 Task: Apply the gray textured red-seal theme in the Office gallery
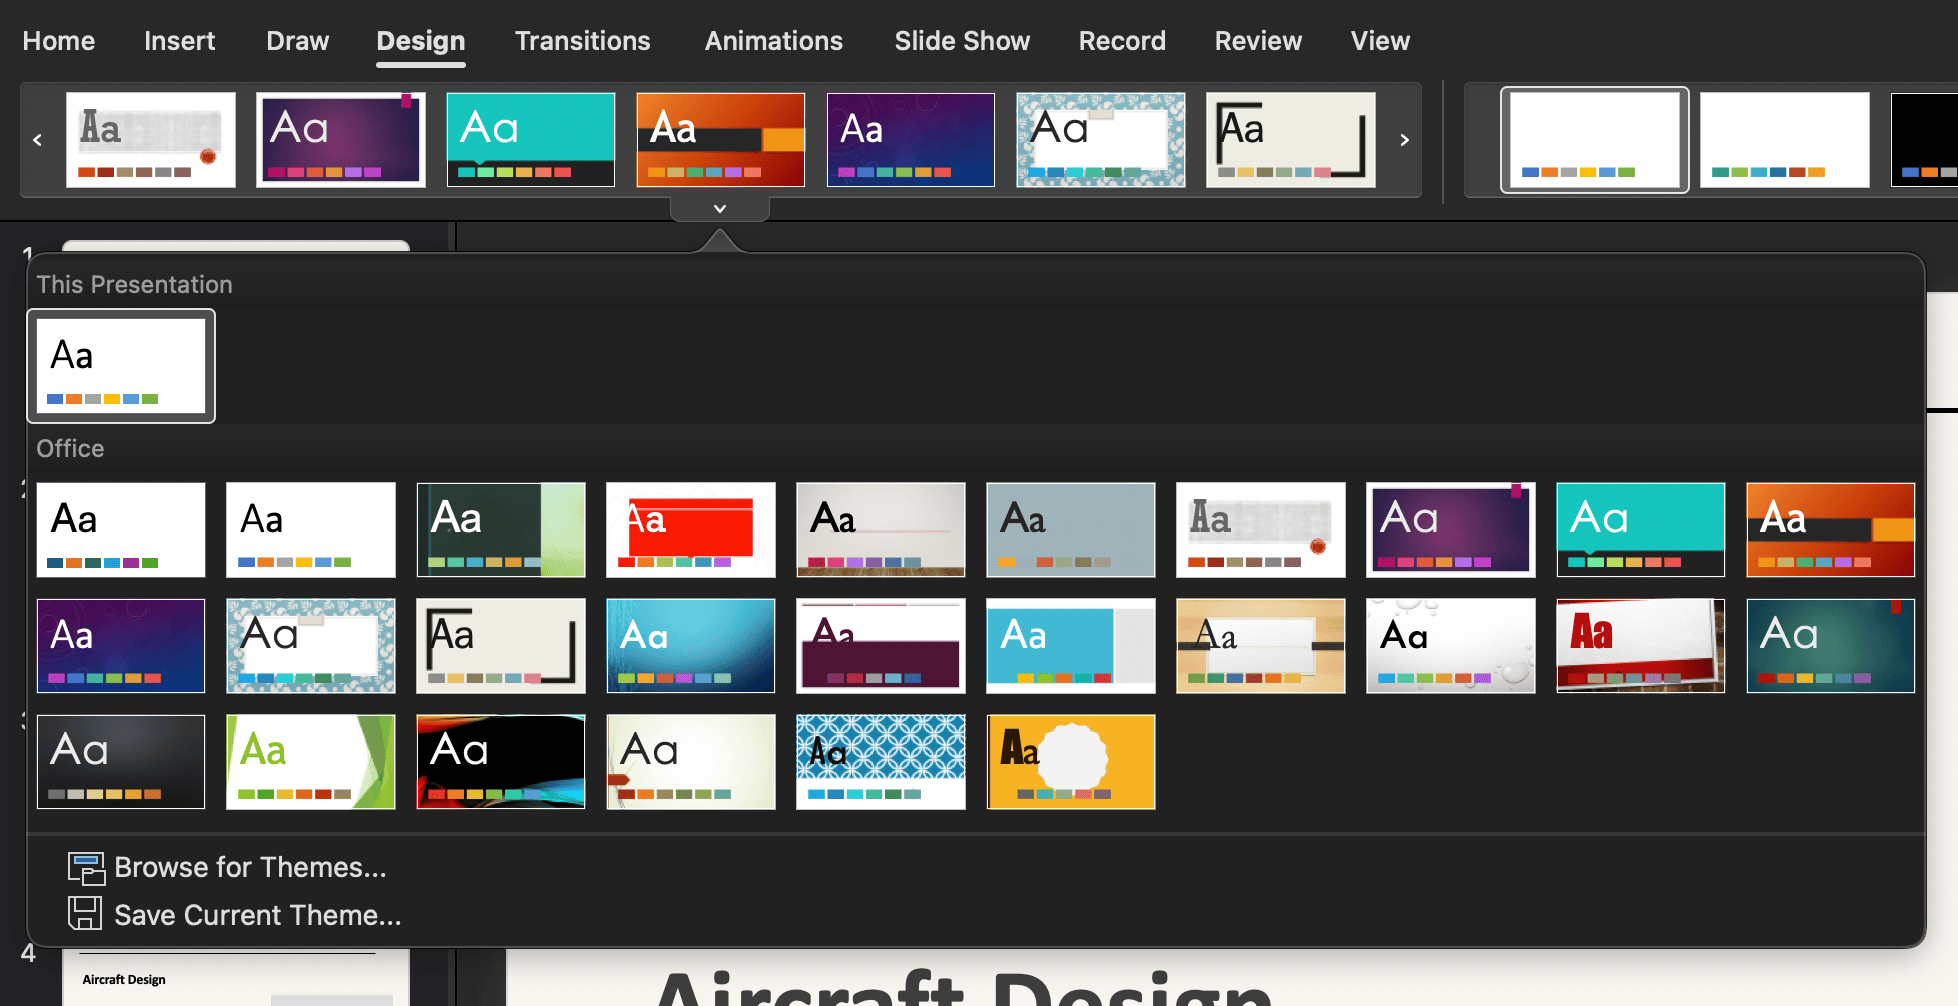tap(1261, 530)
